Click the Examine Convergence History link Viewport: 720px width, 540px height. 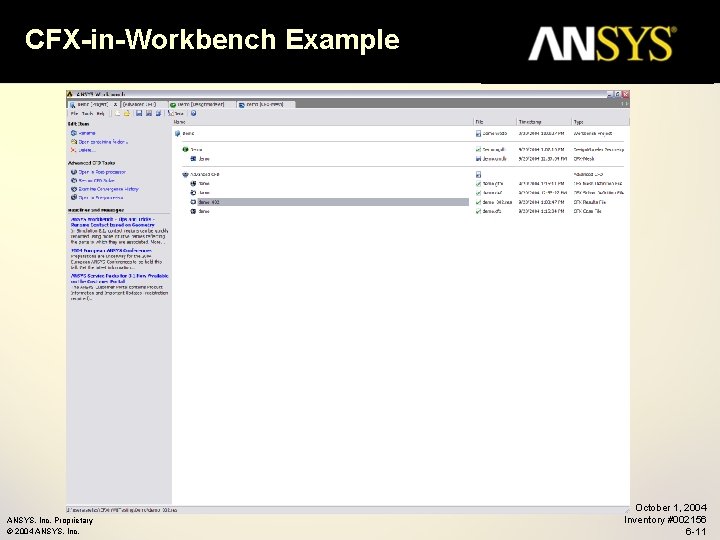pos(108,189)
